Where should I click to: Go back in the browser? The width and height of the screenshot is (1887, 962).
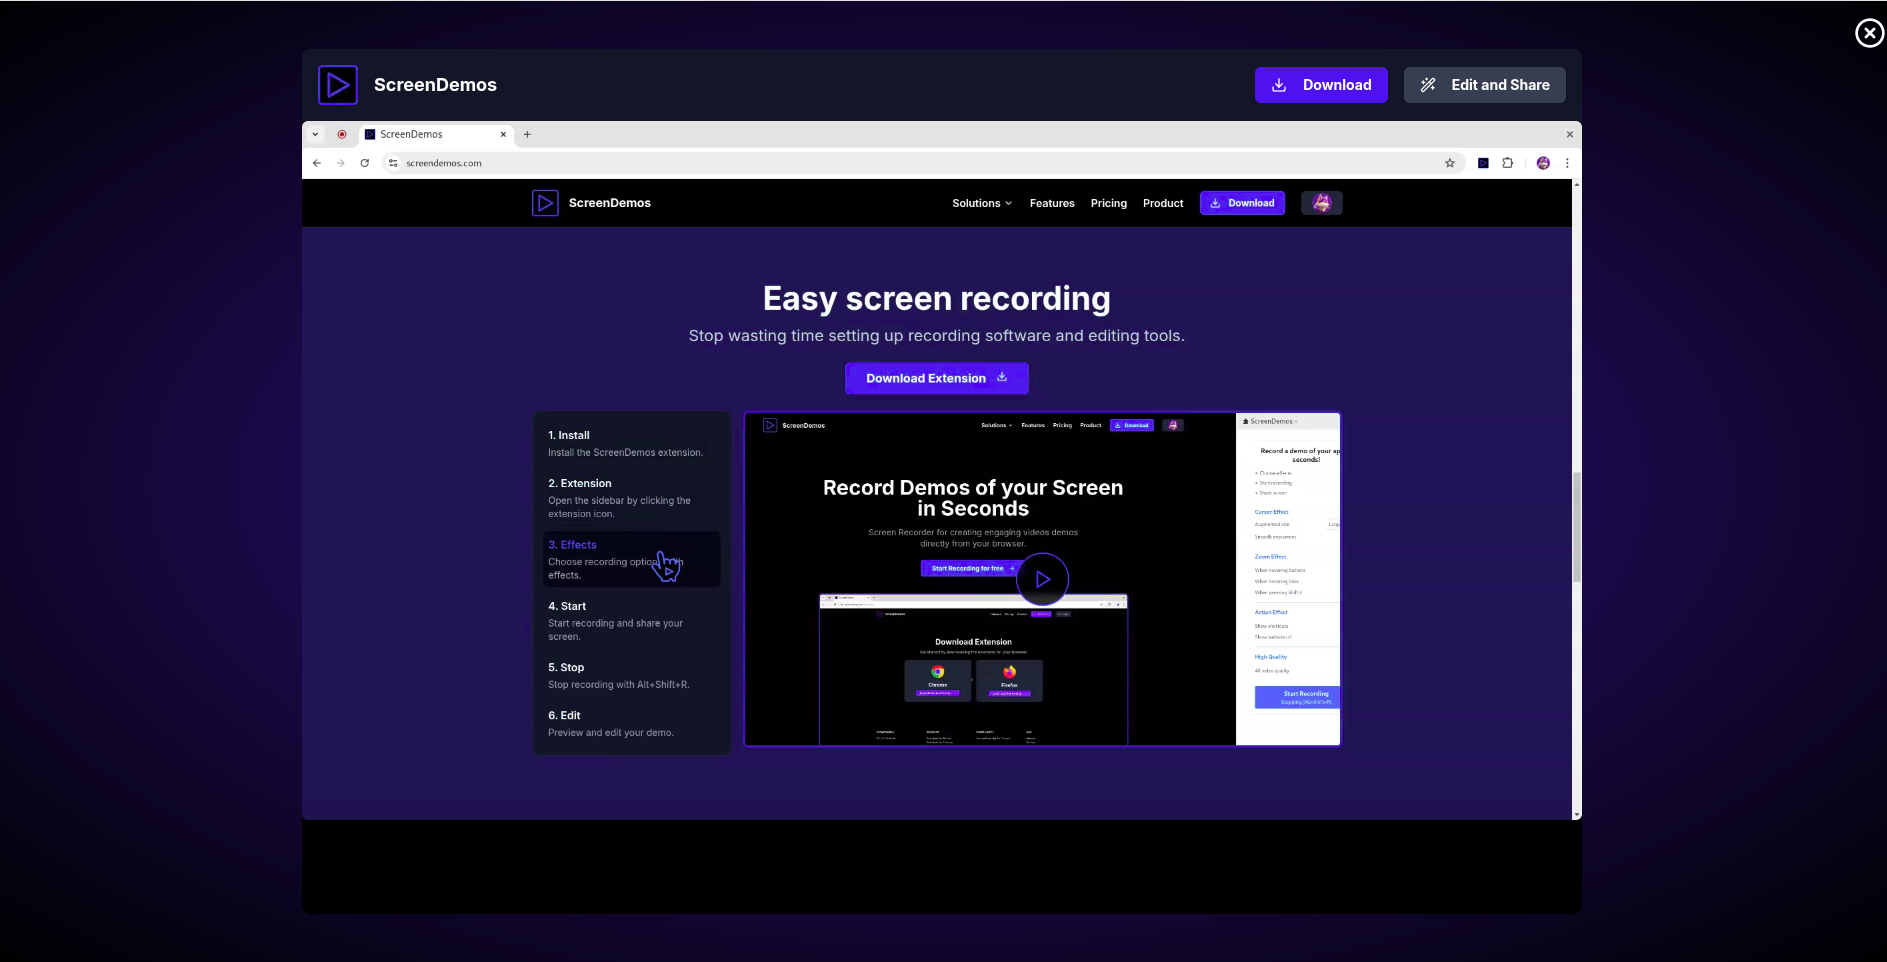click(x=317, y=163)
